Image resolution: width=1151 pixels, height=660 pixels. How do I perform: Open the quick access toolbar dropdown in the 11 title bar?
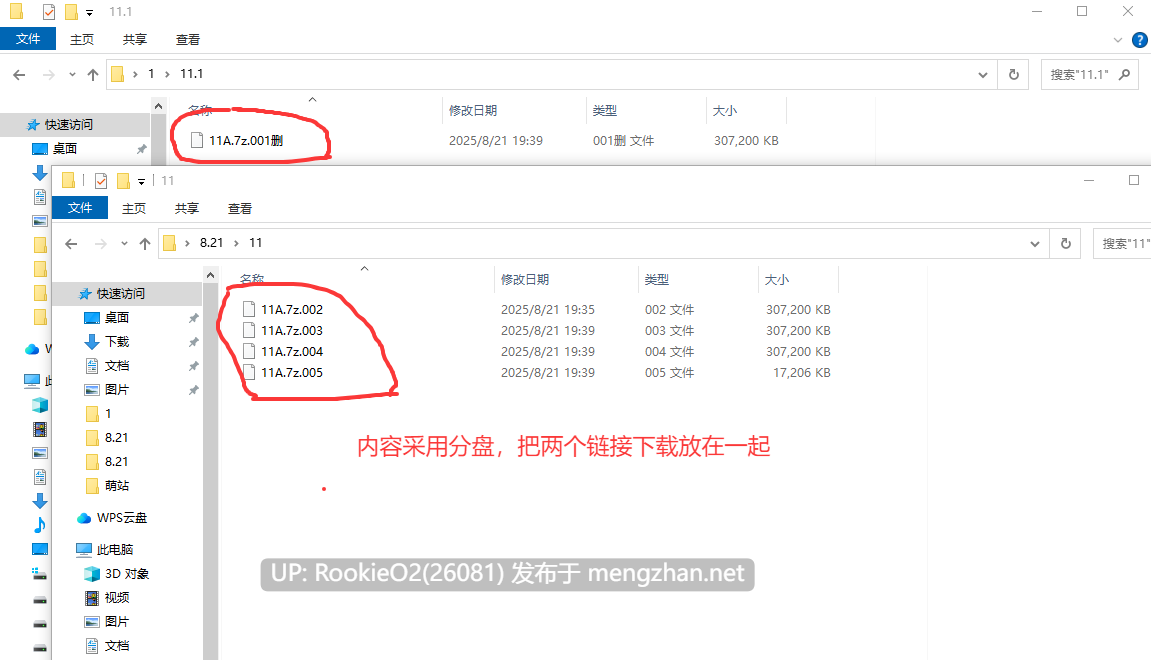click(x=142, y=181)
